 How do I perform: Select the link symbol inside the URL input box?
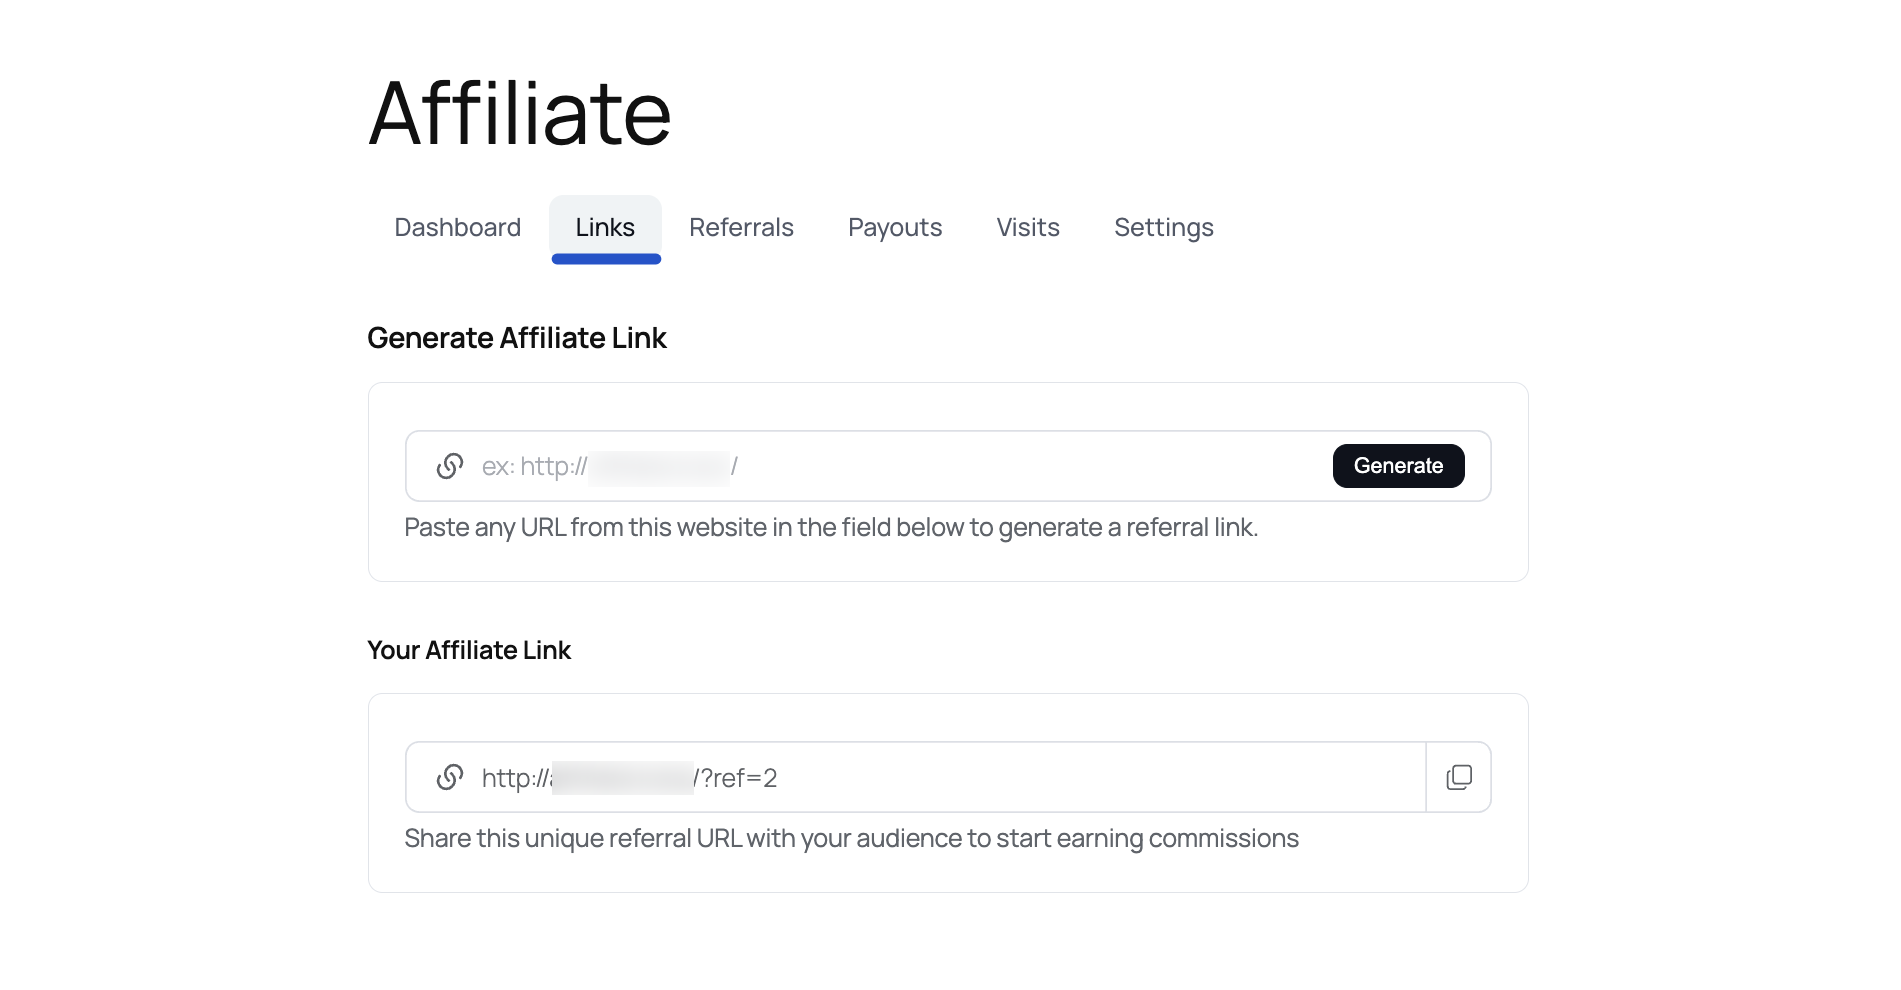(x=449, y=466)
